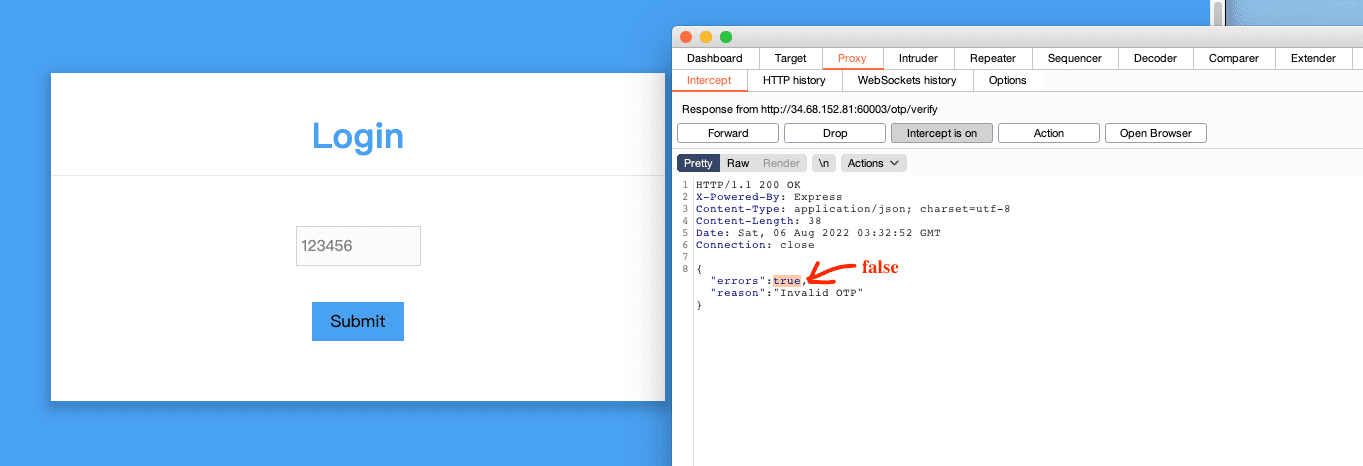Screen dimensions: 1363x466
Task: Toggle the \n non-printable characters button
Action: tap(823, 163)
